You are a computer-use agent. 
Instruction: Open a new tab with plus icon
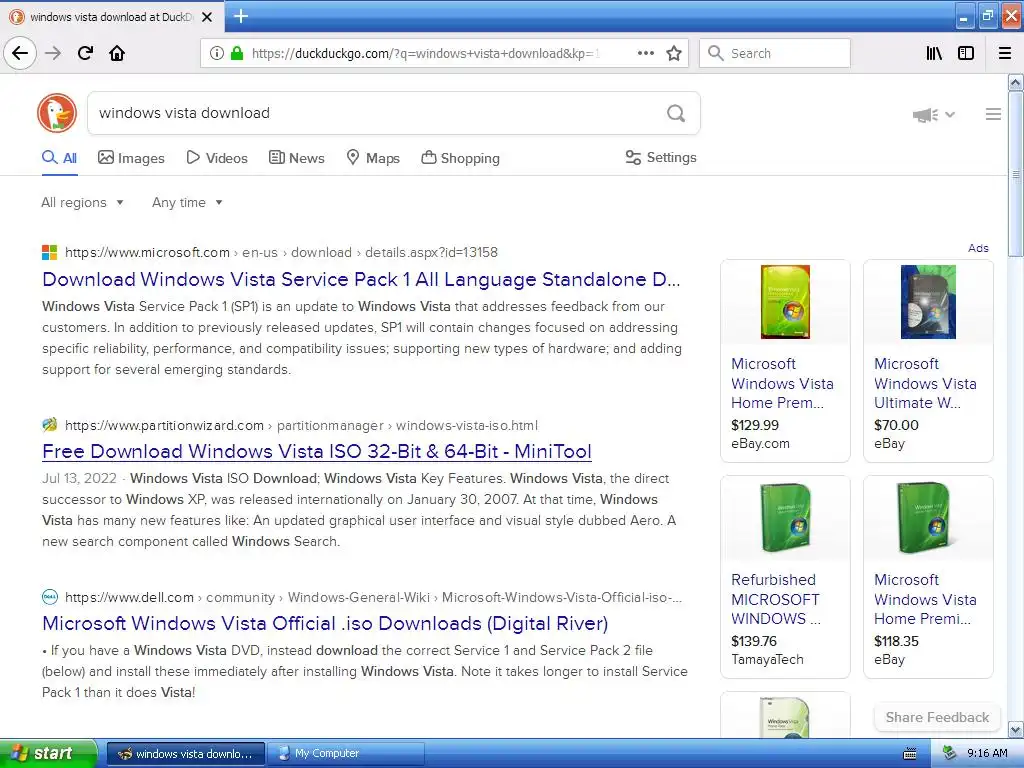tap(241, 16)
